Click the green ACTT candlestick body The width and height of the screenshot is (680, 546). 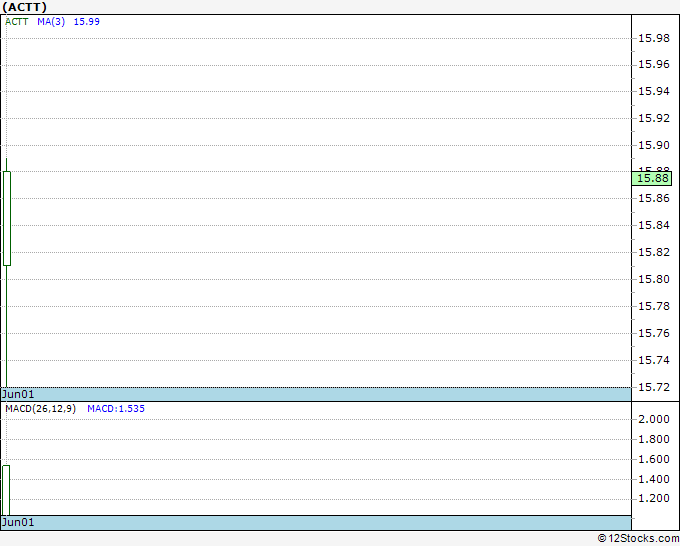tap(7, 218)
